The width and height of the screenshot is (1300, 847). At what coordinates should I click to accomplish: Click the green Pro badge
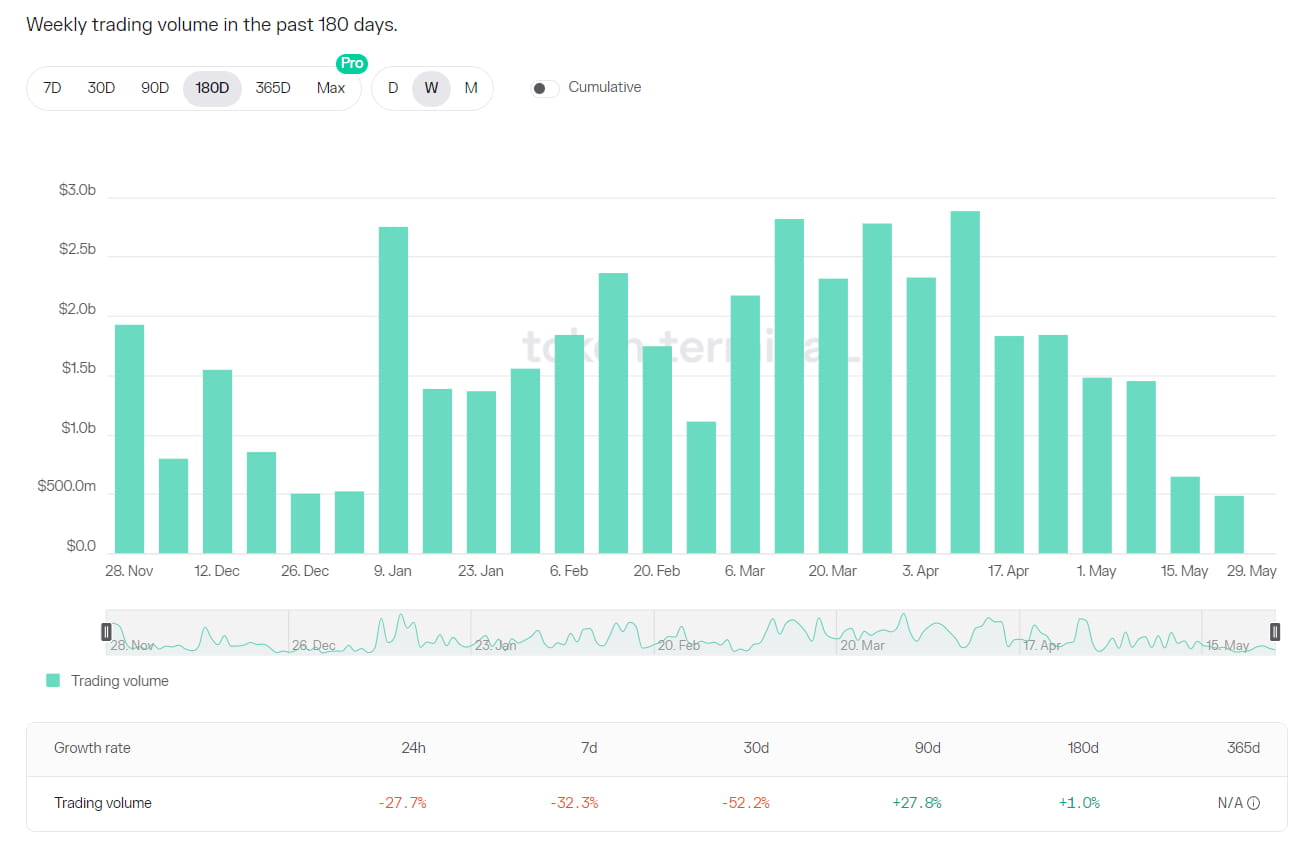click(352, 63)
